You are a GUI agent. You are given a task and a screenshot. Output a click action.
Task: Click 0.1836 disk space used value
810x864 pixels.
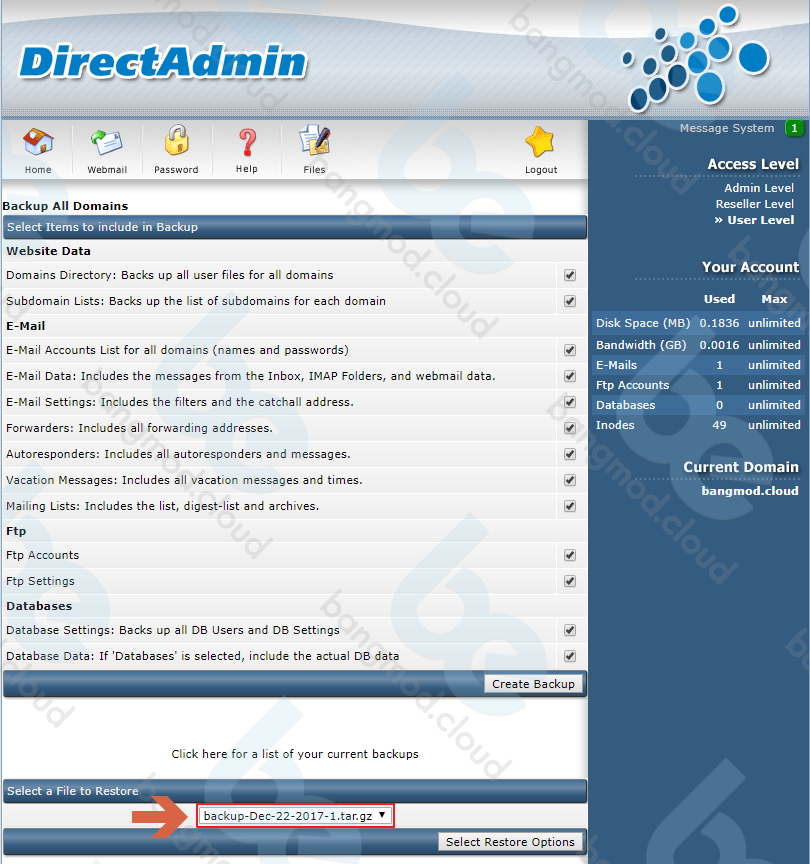[x=719, y=323]
